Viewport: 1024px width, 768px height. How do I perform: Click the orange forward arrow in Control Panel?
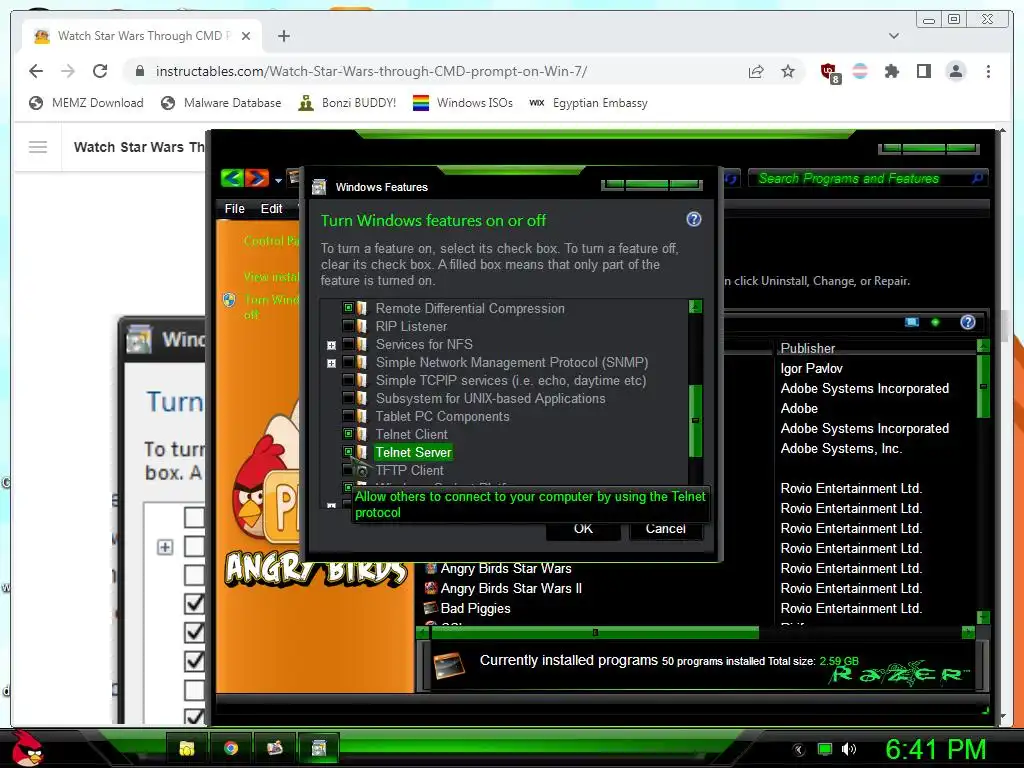[x=257, y=178]
